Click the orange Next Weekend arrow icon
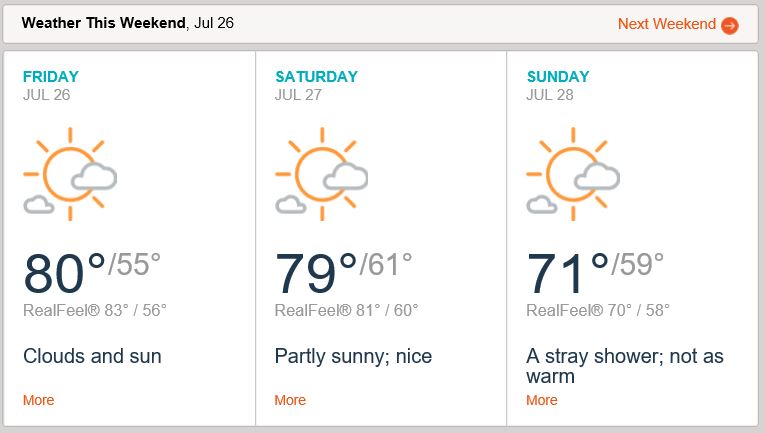Viewport: 765px width, 433px height. [730, 25]
